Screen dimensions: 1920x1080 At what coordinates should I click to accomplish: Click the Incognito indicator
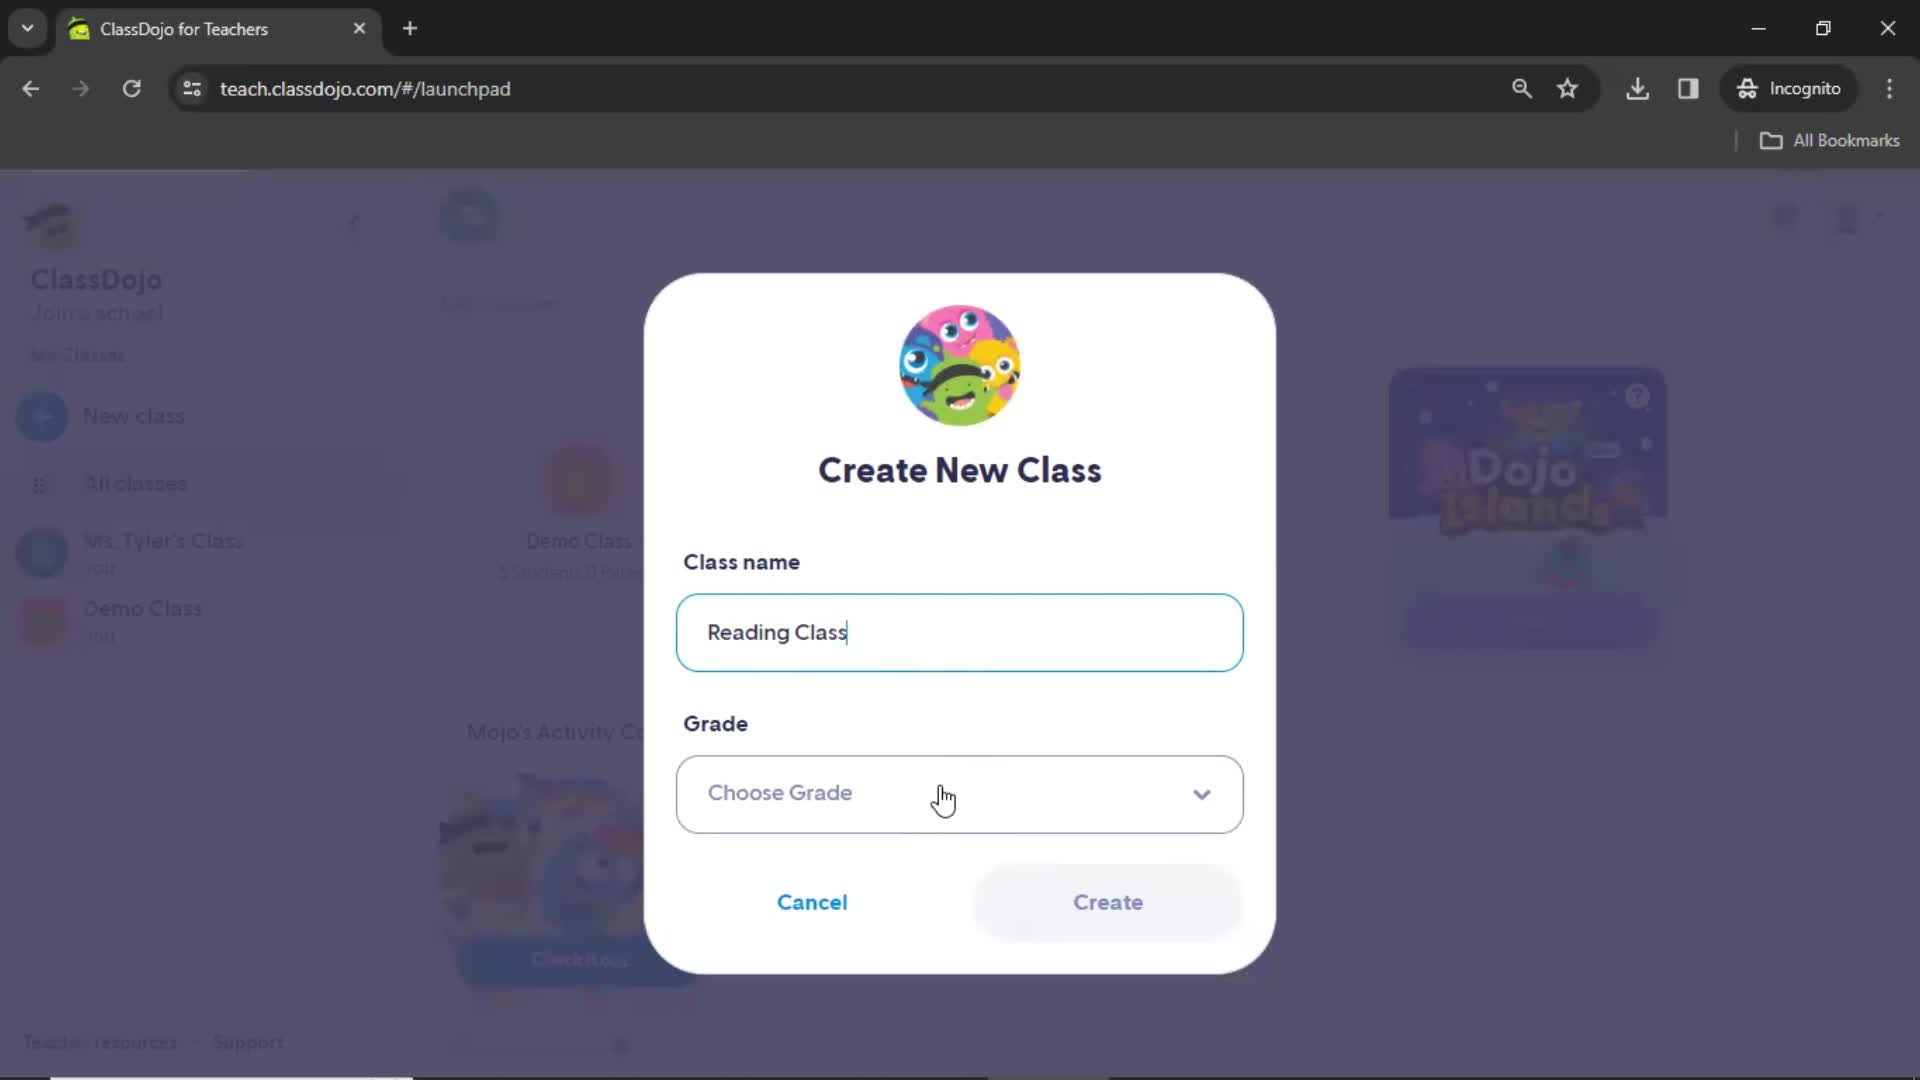(1789, 89)
